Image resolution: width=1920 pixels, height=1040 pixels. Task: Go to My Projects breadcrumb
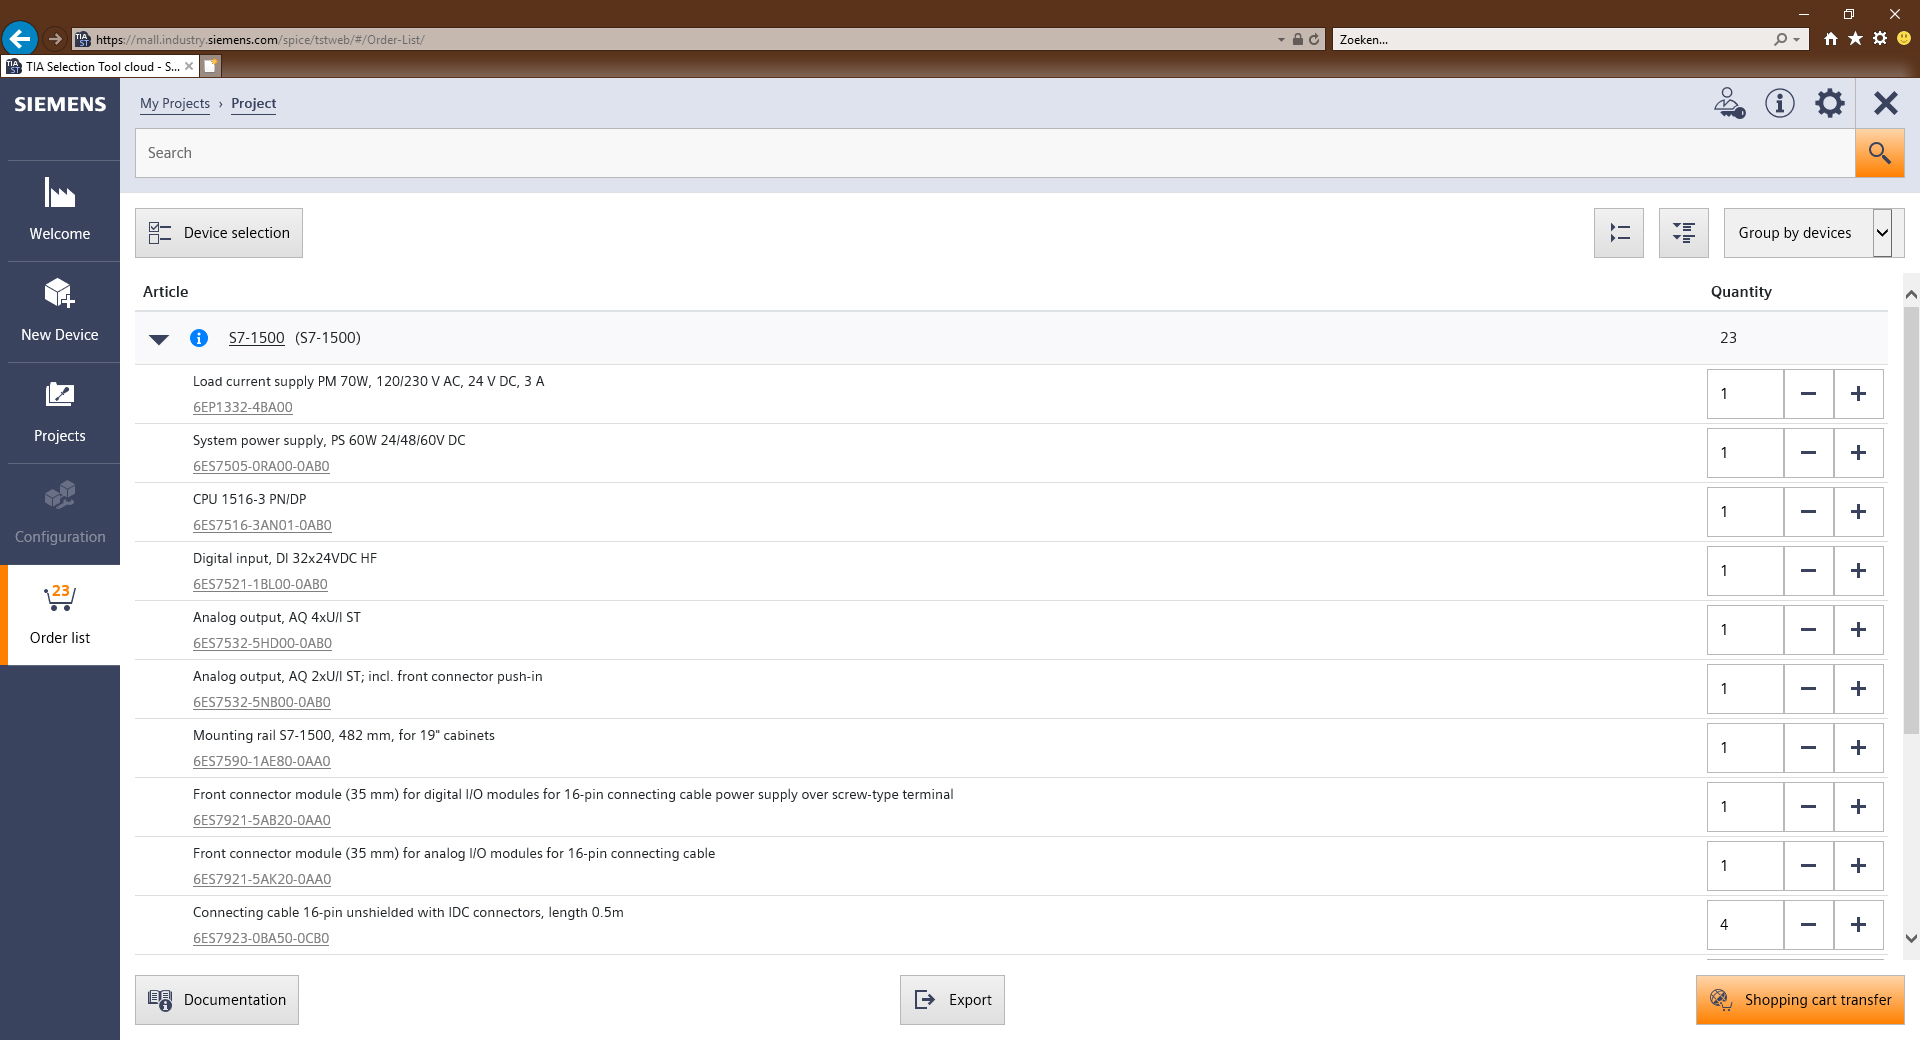click(175, 103)
